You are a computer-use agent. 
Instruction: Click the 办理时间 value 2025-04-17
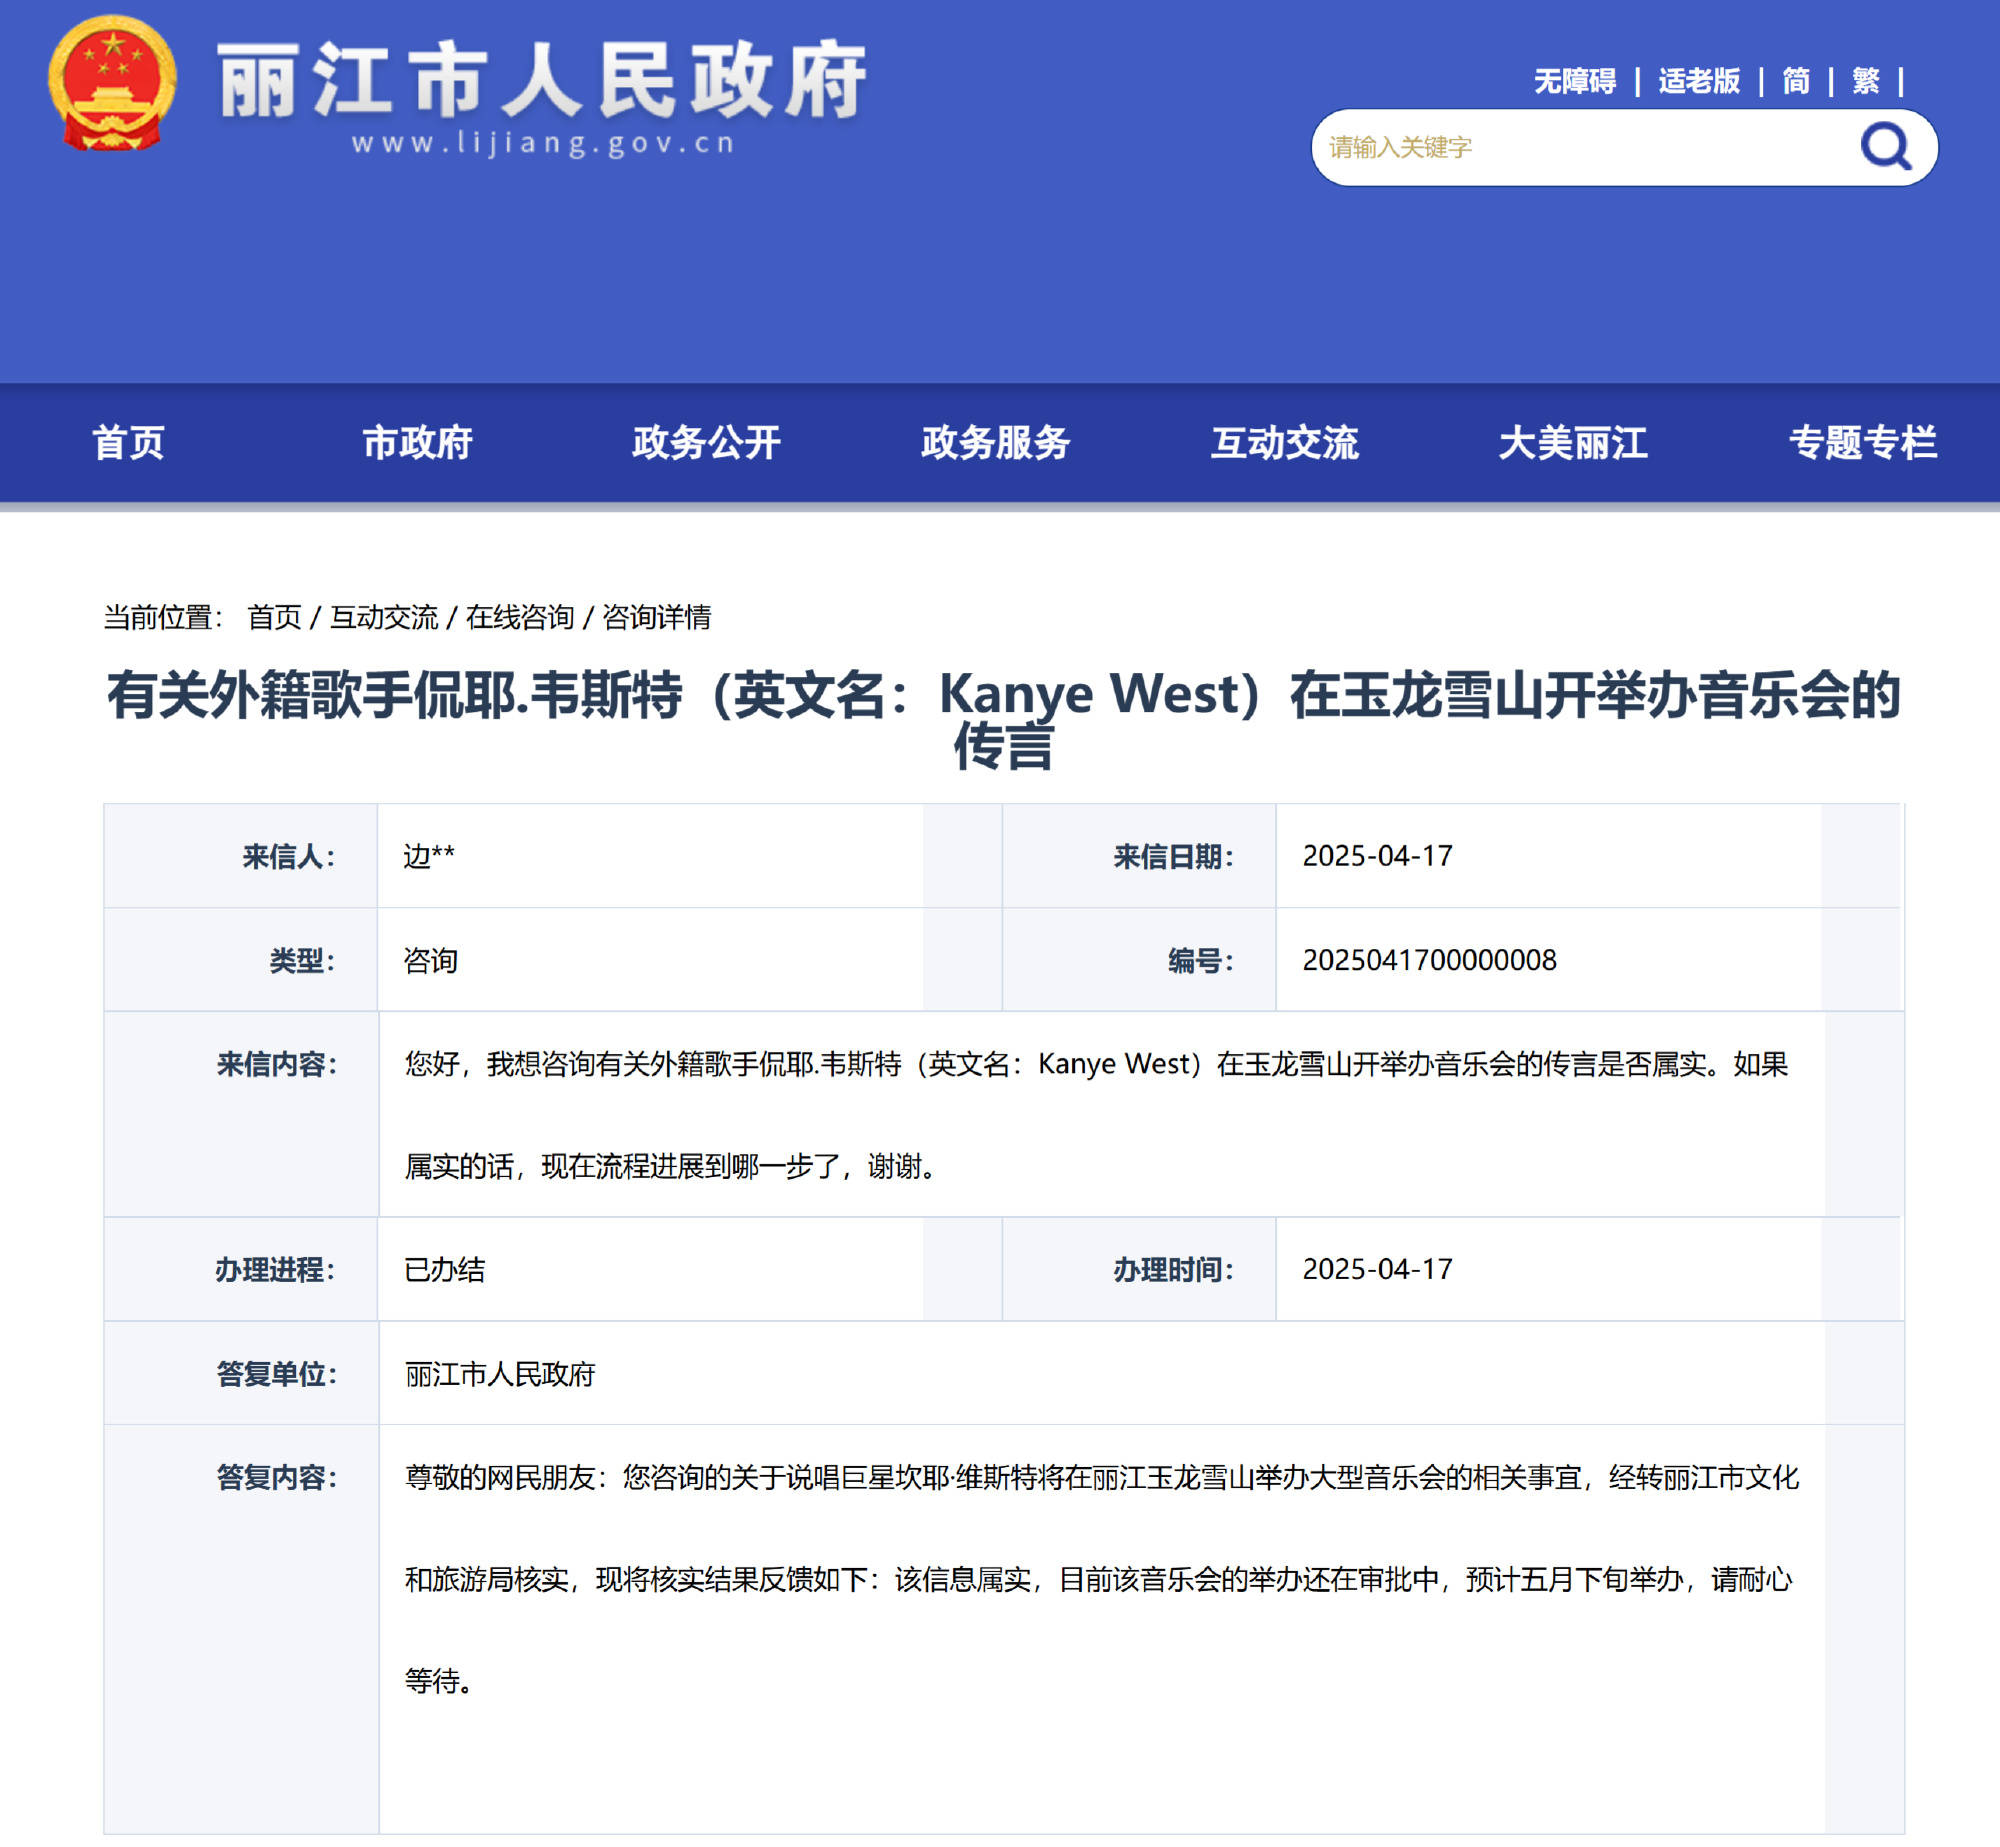(x=1377, y=1269)
